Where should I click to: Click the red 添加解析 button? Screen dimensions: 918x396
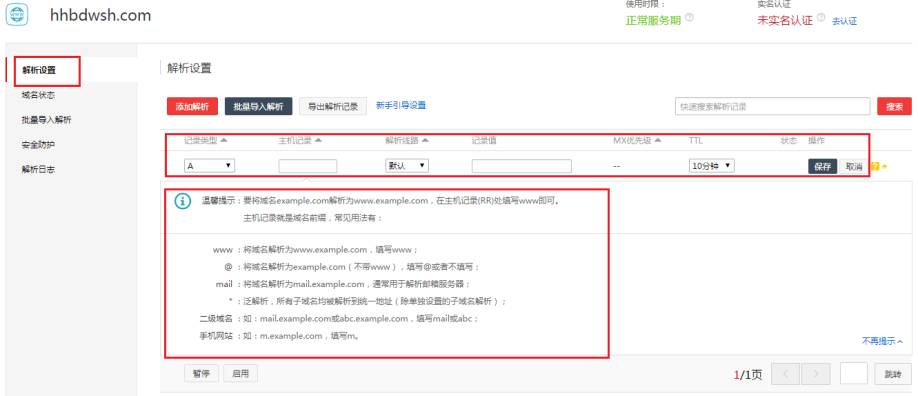192,107
